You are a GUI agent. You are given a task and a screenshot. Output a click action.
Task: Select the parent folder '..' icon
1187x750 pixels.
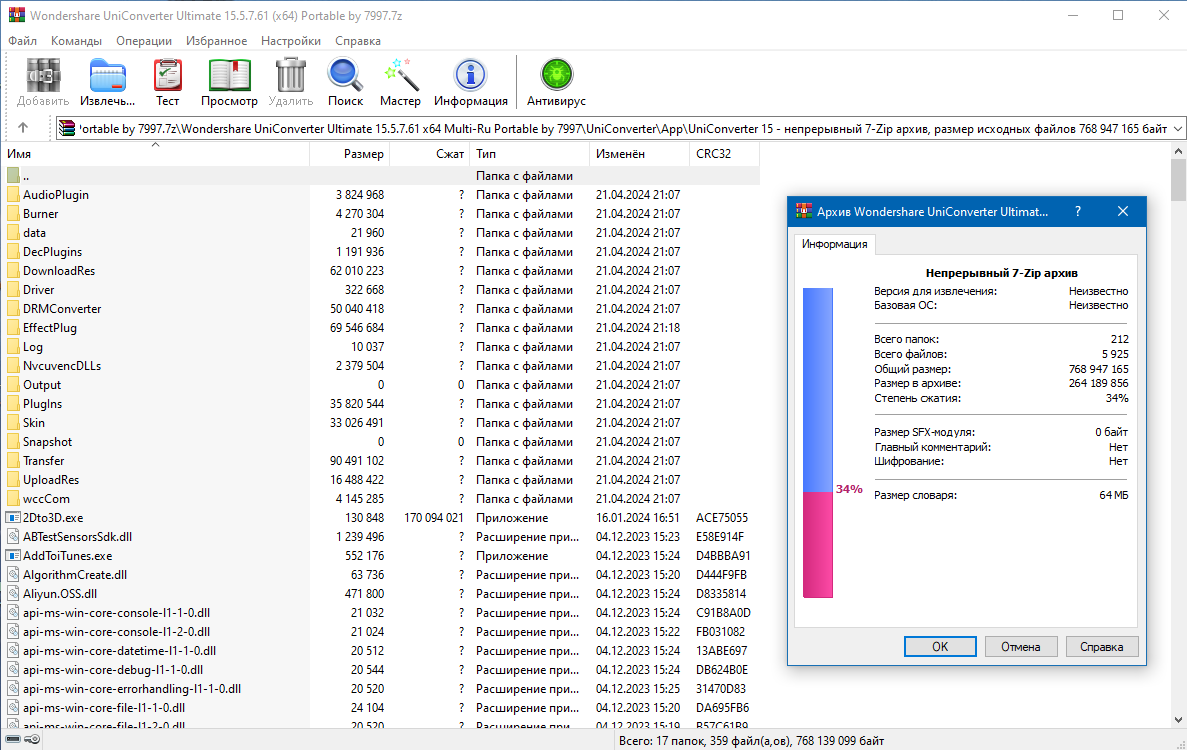pos(13,176)
